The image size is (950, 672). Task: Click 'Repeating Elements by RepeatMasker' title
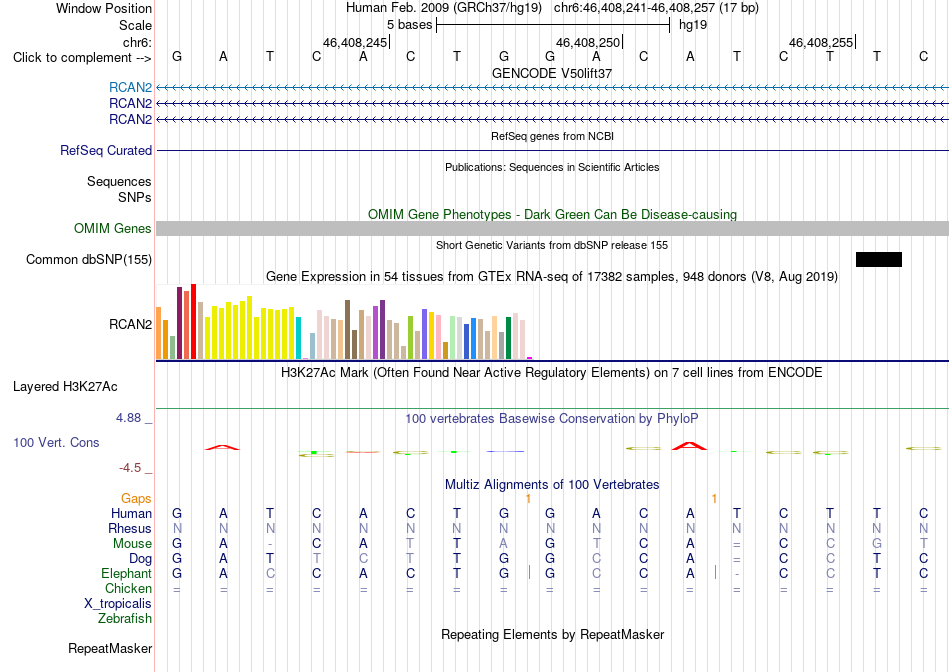(x=553, y=634)
